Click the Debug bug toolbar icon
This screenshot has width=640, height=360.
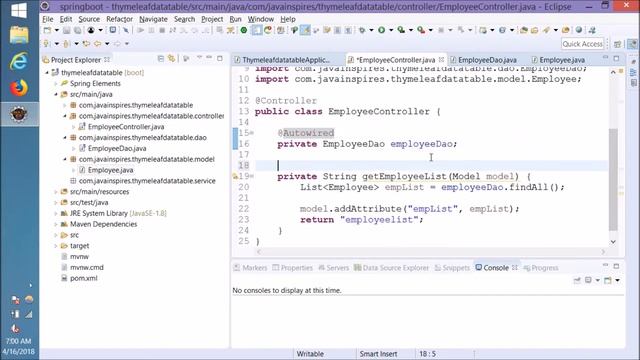pos(362,30)
